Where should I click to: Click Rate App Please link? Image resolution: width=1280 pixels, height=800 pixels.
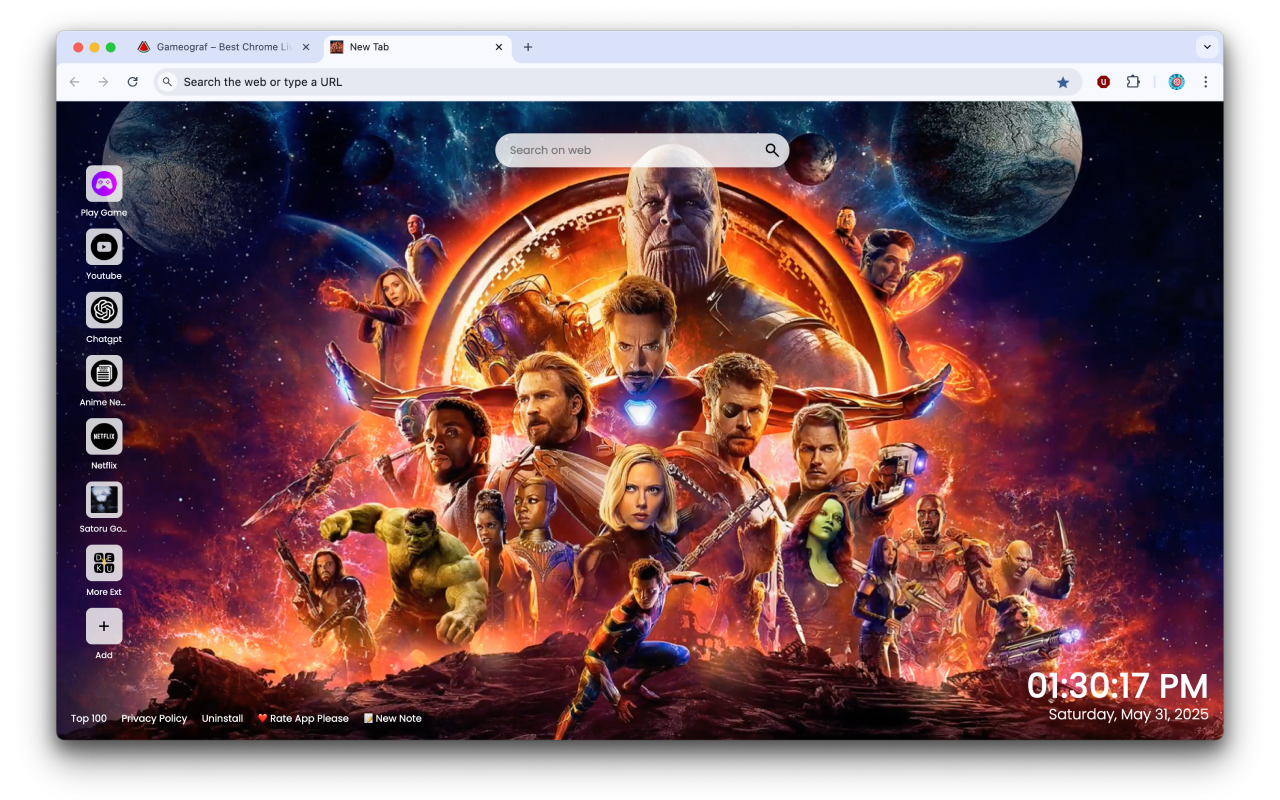click(303, 718)
